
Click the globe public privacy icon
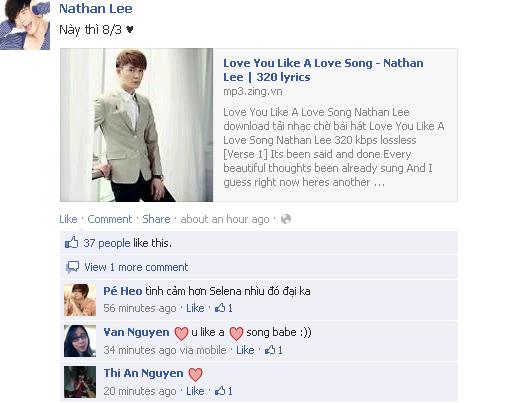286,219
